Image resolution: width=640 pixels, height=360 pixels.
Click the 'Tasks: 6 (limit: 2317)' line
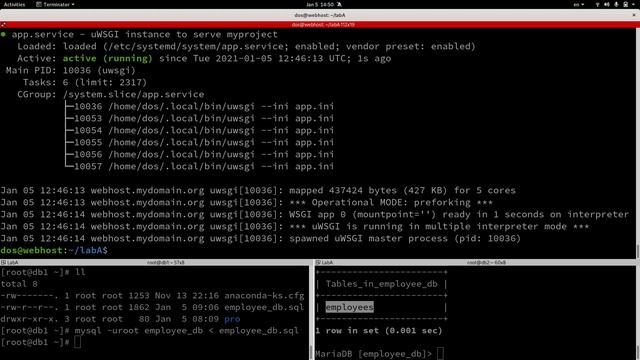coord(85,82)
